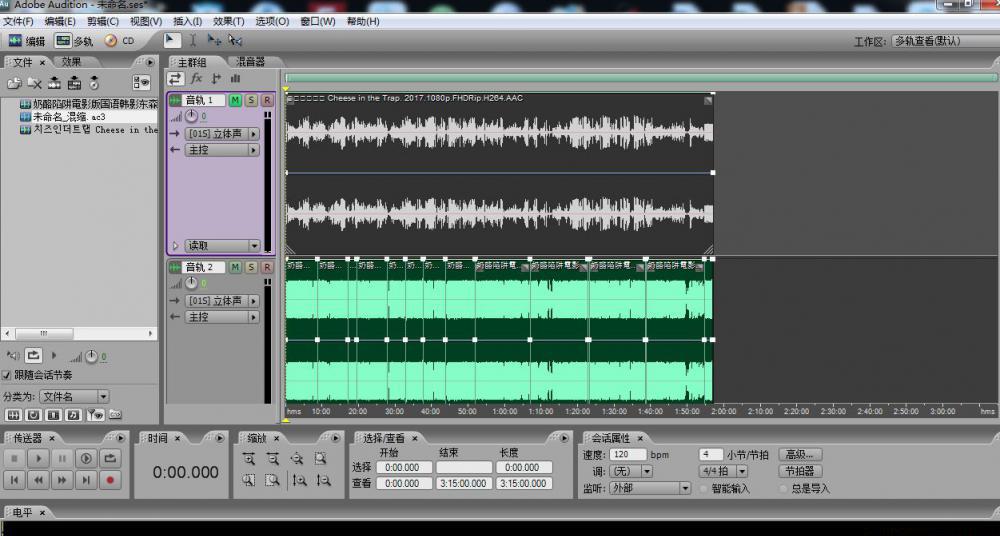Select the Move/Copy Clip tool
The height and width of the screenshot is (536, 1000).
point(214,40)
